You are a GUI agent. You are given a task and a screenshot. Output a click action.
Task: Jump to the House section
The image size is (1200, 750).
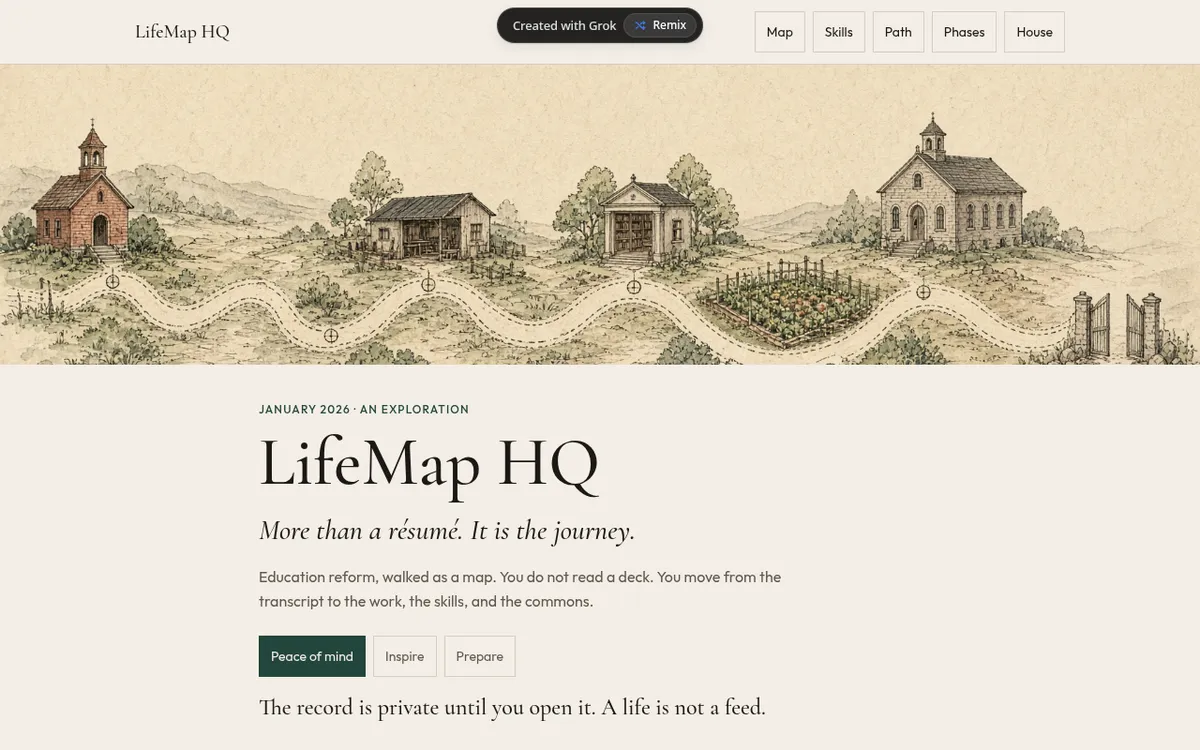coord(1034,32)
